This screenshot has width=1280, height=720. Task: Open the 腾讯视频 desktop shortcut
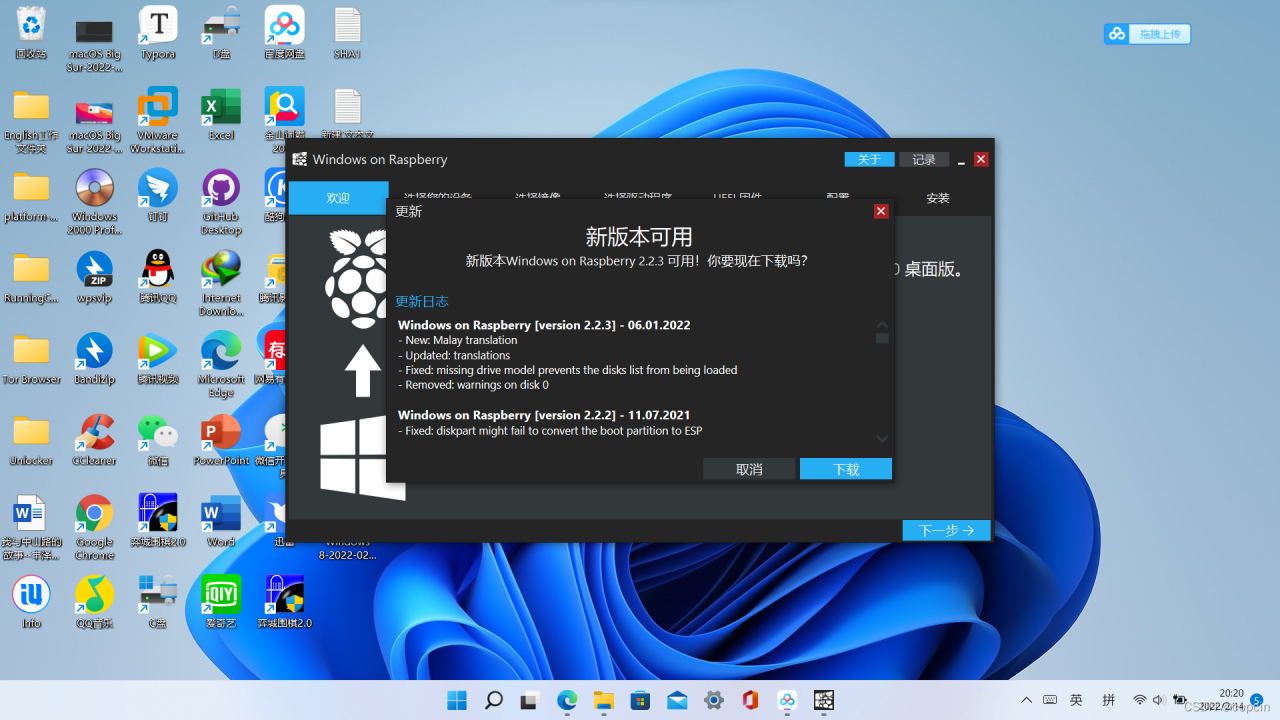(158, 359)
